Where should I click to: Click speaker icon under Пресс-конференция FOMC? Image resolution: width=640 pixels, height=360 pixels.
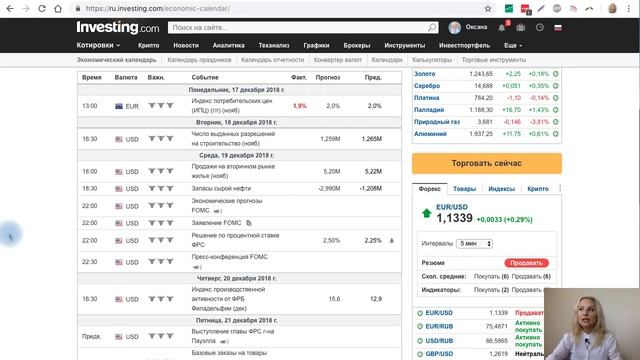coord(197,267)
